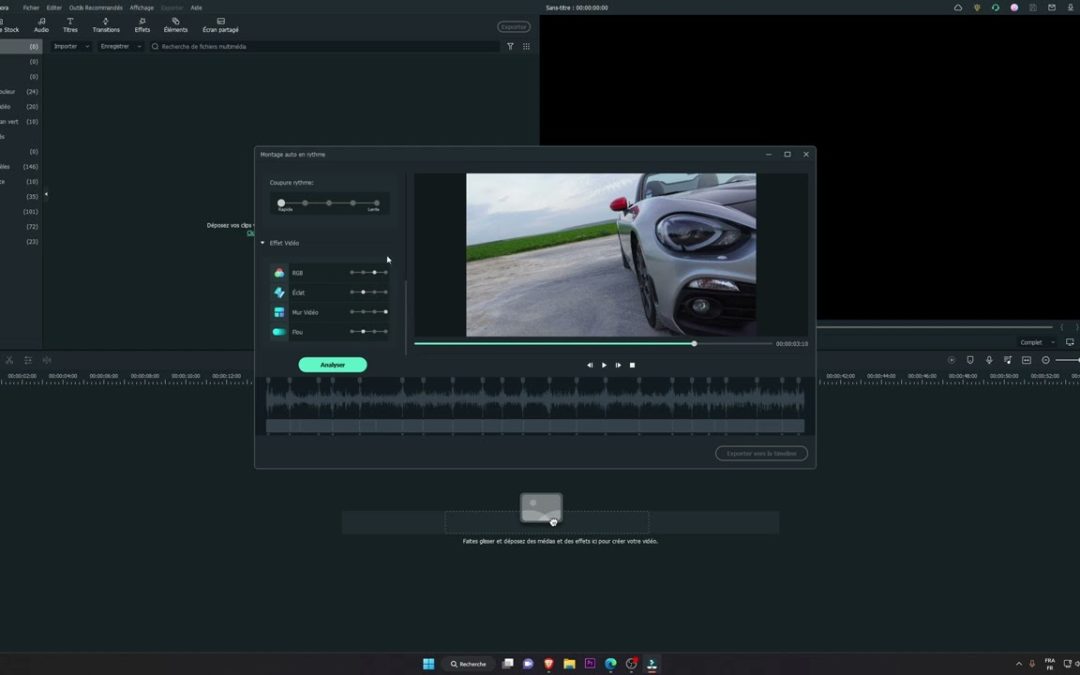
Task: Click the timeline fit-to-width icon
Action: (1026, 360)
